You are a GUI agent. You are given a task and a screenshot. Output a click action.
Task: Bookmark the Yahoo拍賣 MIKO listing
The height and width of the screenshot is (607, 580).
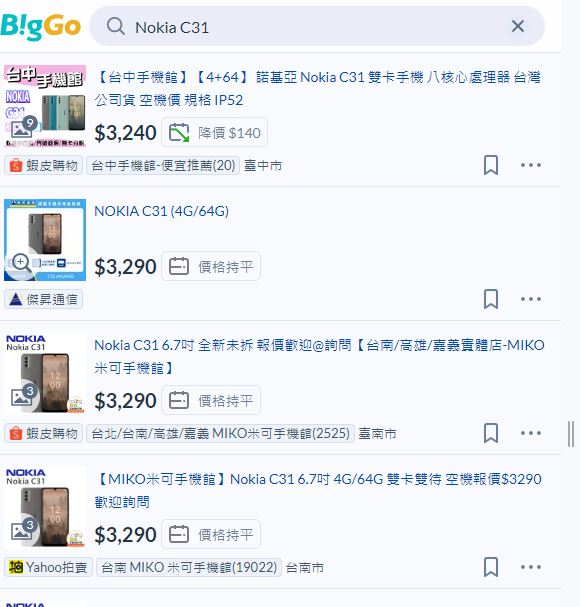click(491, 567)
